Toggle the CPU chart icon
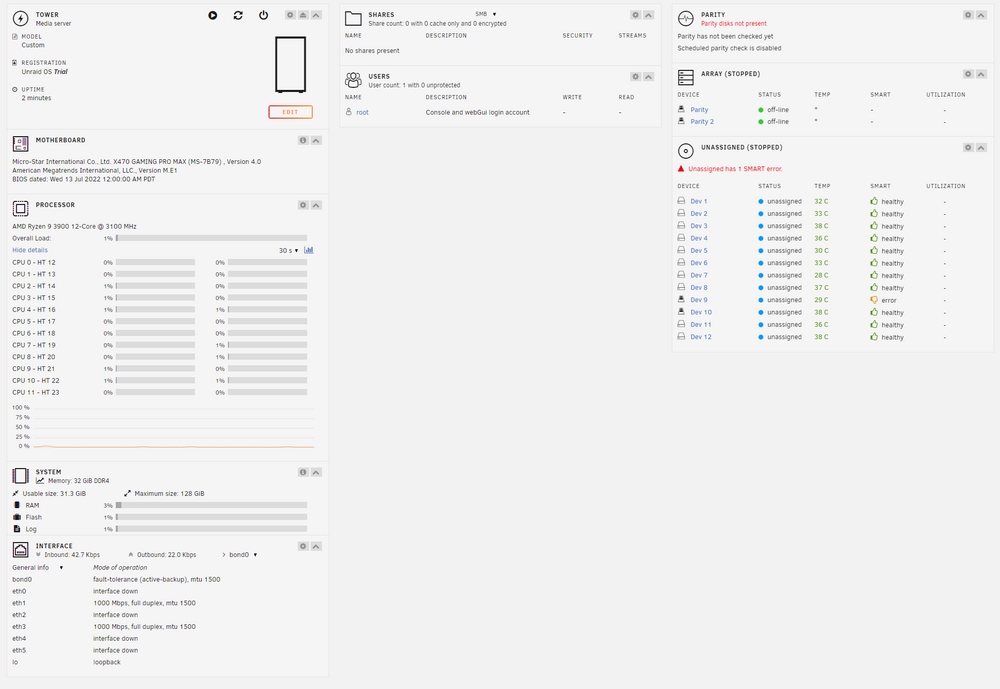Viewport: 1000px width, 689px height. click(309, 250)
